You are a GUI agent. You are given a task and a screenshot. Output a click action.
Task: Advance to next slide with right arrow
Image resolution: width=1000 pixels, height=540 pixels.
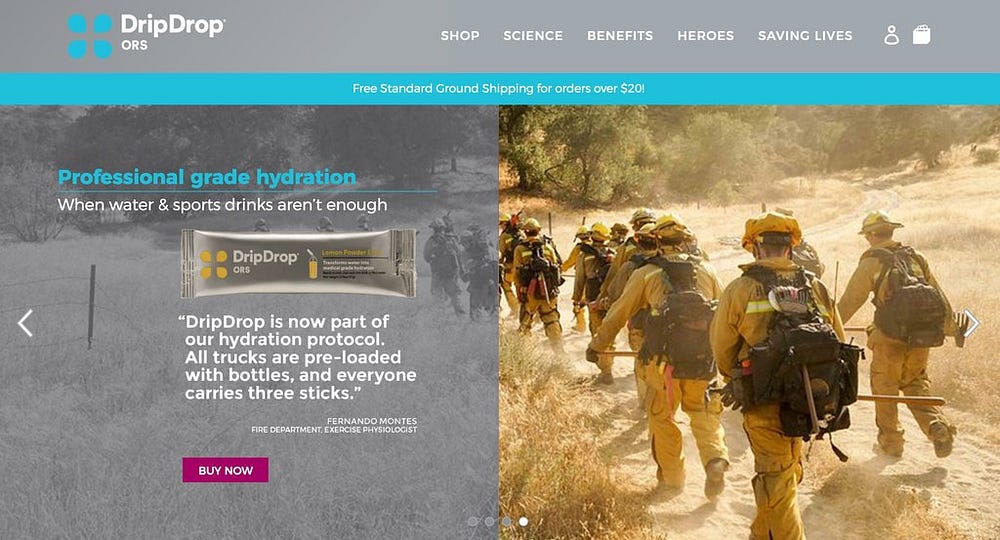(971, 323)
